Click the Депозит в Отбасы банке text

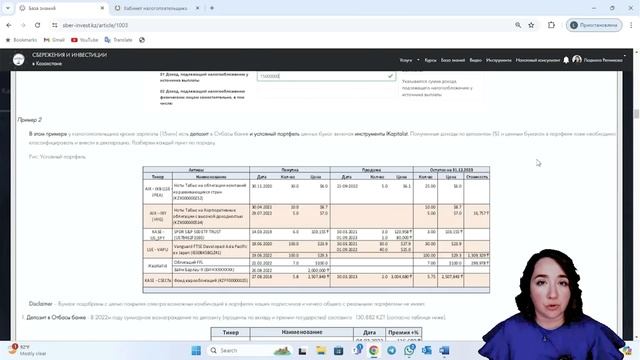[56, 317]
